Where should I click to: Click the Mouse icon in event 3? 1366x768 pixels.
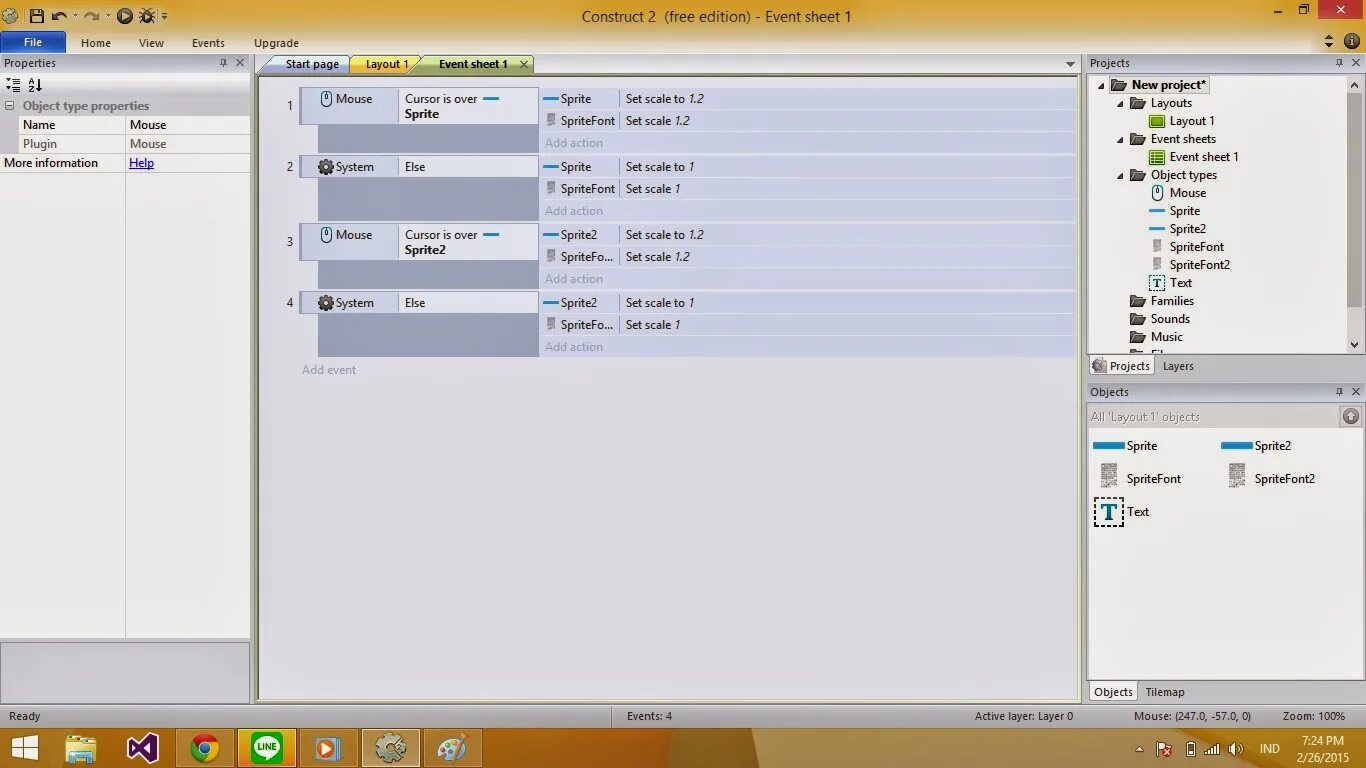coord(326,235)
